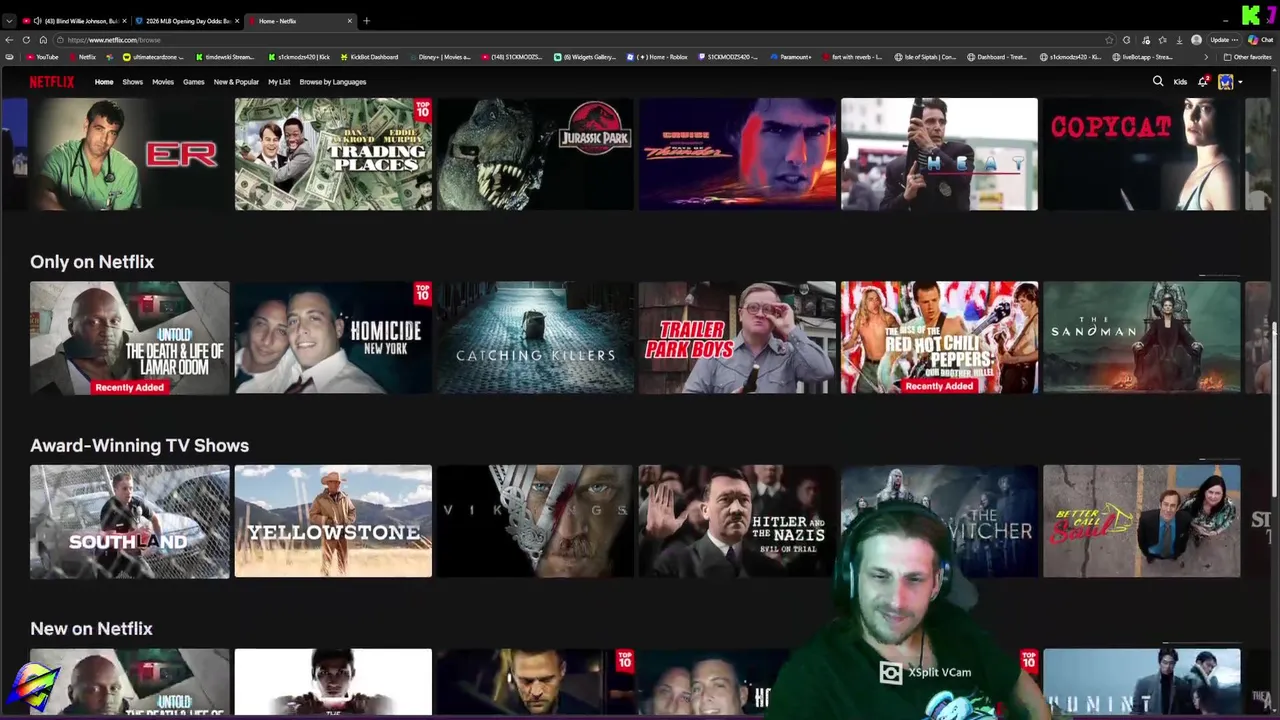Open the ultimatecardzone bookmark
This screenshot has width=1280, height=720.
[x=154, y=57]
